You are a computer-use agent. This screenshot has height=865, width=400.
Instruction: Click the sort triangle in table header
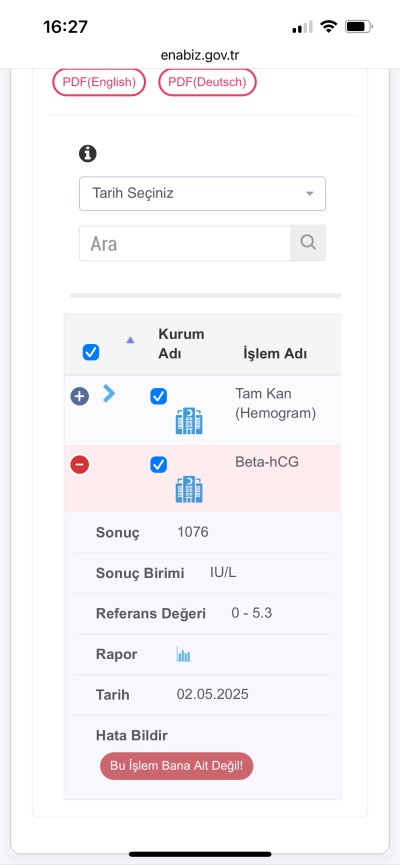pos(130,340)
